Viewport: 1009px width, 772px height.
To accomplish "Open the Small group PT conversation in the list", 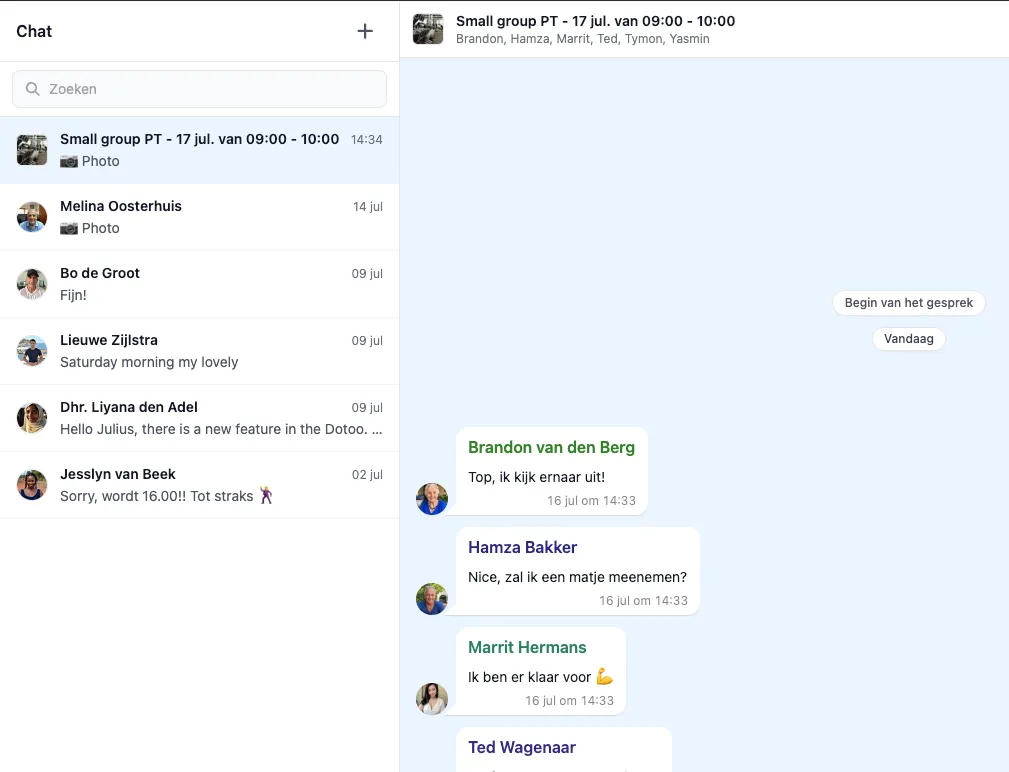I will [x=199, y=150].
